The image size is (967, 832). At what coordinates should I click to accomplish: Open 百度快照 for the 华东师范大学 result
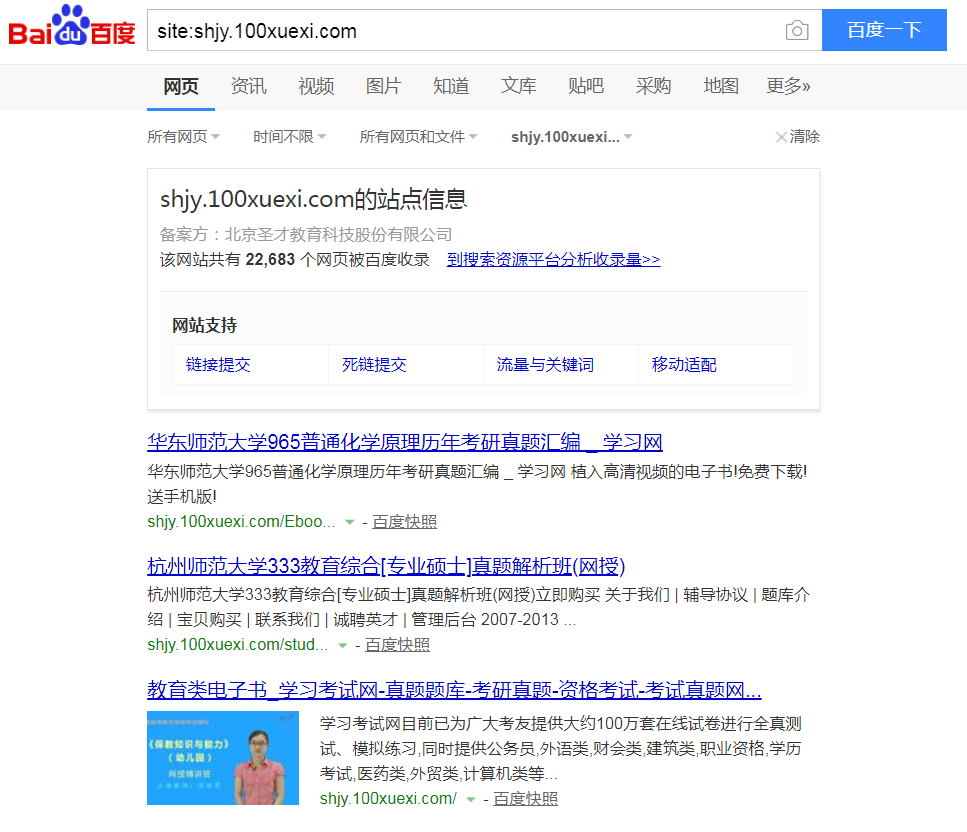pyautogui.click(x=405, y=522)
